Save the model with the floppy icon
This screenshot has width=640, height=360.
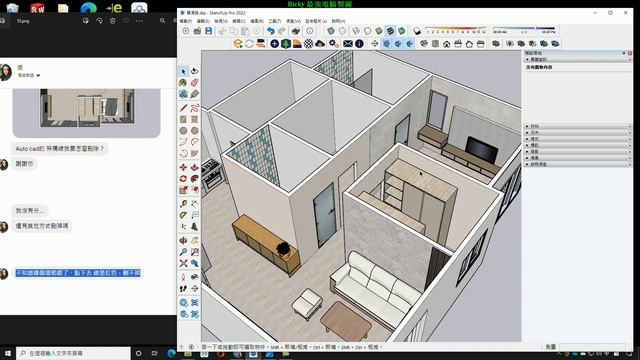209,31
